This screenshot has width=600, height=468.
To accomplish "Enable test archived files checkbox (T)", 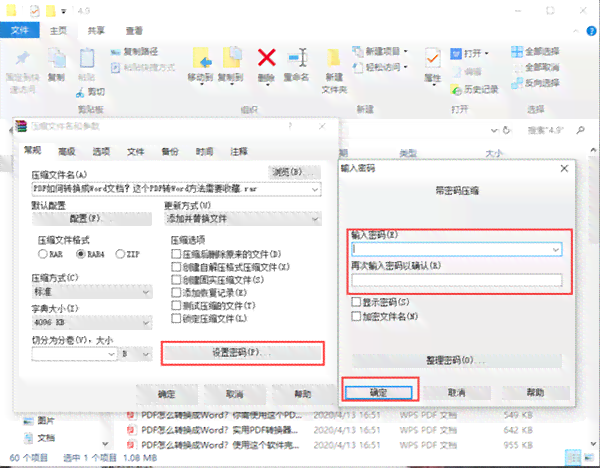I will 176,305.
